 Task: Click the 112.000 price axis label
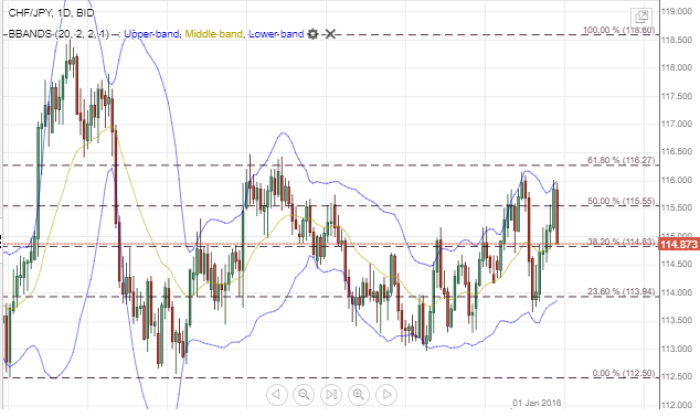tap(677, 405)
